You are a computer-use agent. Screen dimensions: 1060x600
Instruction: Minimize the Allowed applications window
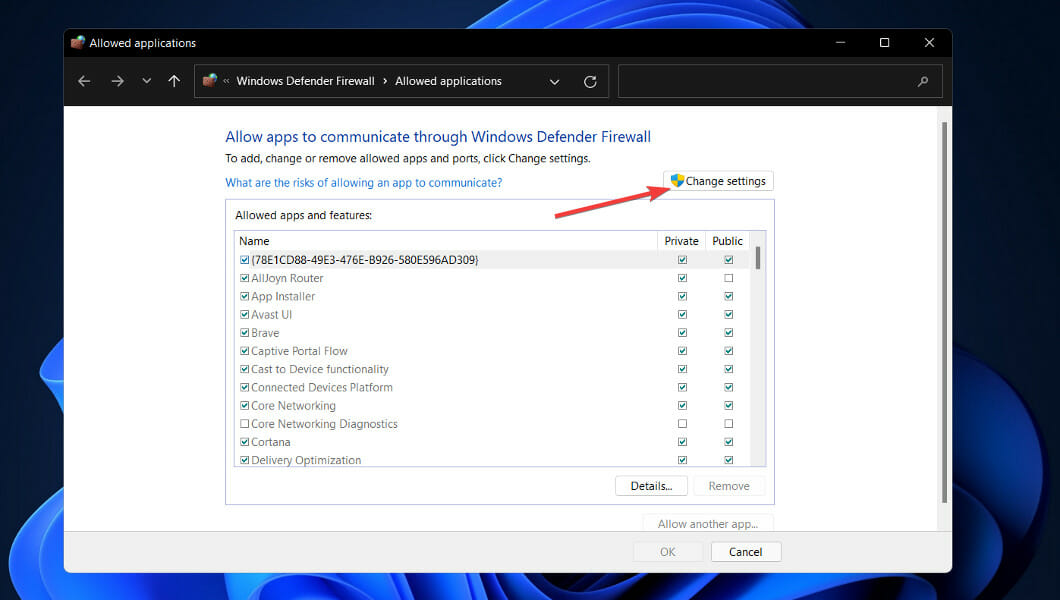(840, 43)
